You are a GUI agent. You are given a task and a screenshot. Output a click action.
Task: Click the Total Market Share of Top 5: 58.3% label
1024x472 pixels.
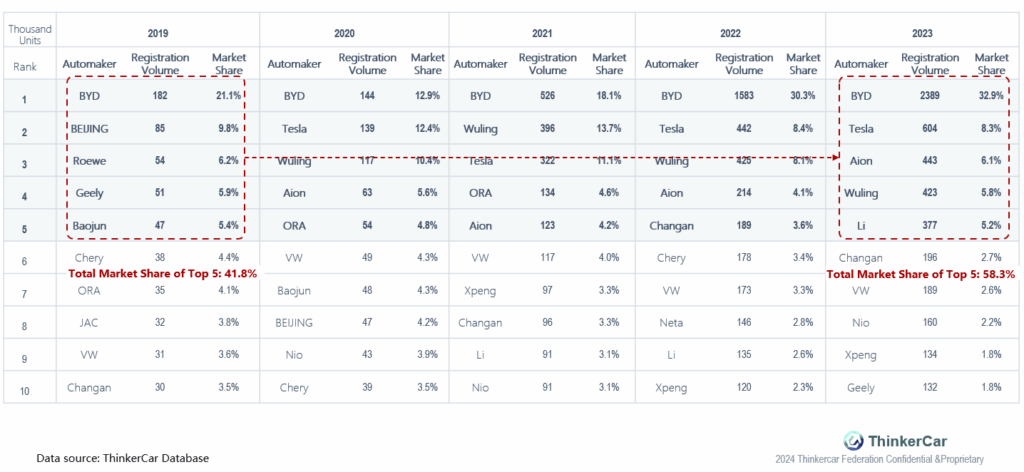coord(921,275)
